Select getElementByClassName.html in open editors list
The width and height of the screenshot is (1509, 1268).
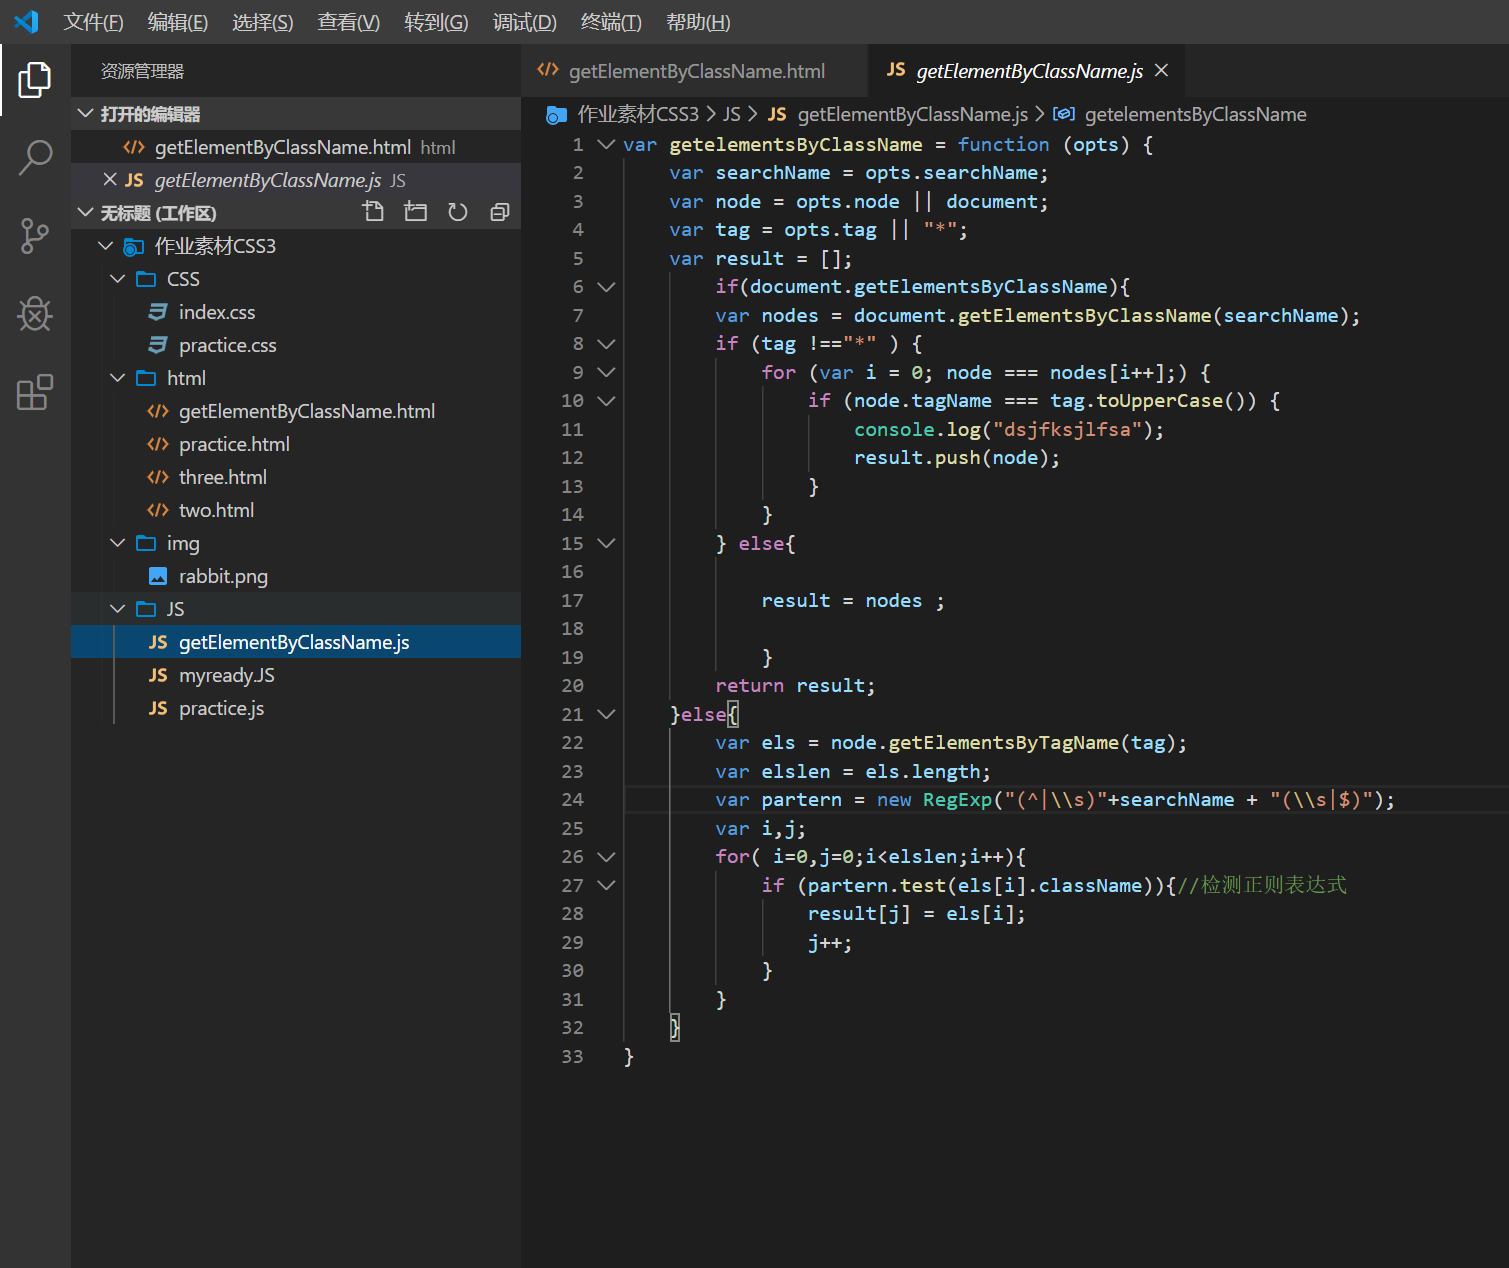296,147
